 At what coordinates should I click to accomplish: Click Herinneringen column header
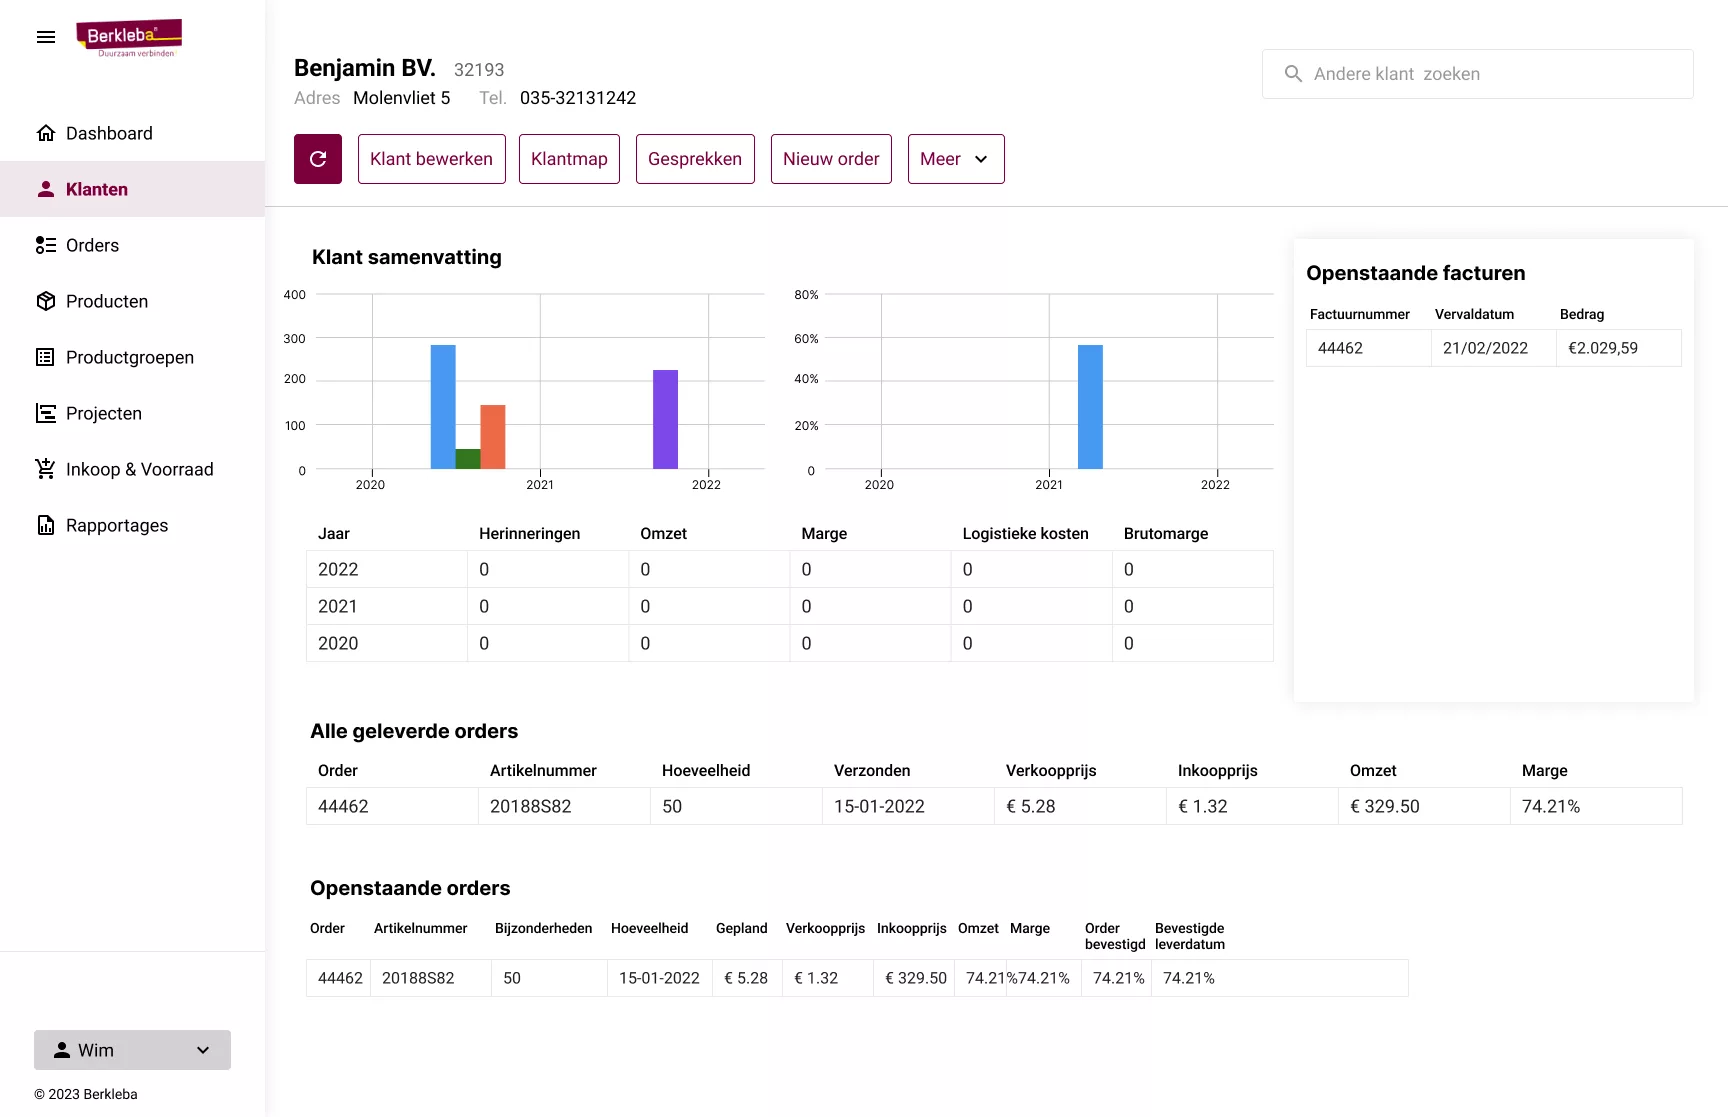coord(530,534)
